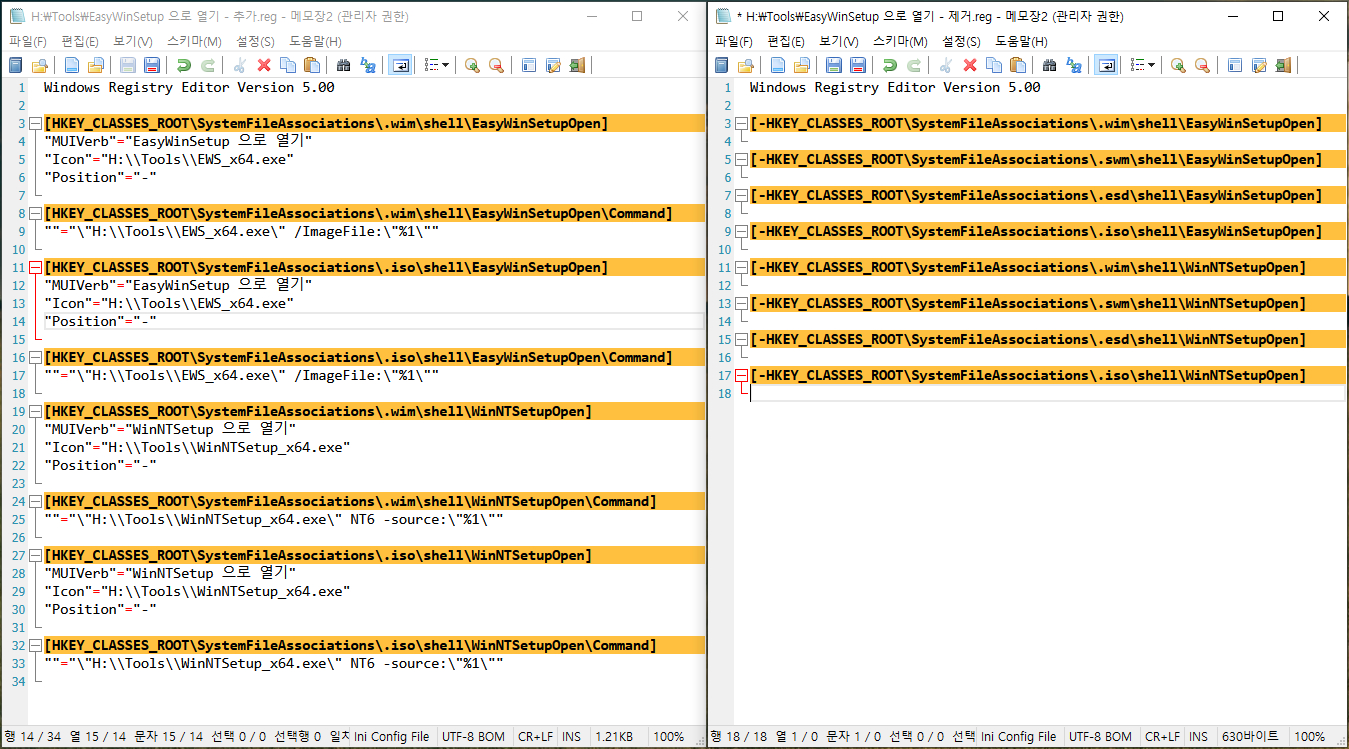The height and width of the screenshot is (749, 1349).
Task: Click the Zoom In magnifier in right window
Action: tap(1178, 65)
